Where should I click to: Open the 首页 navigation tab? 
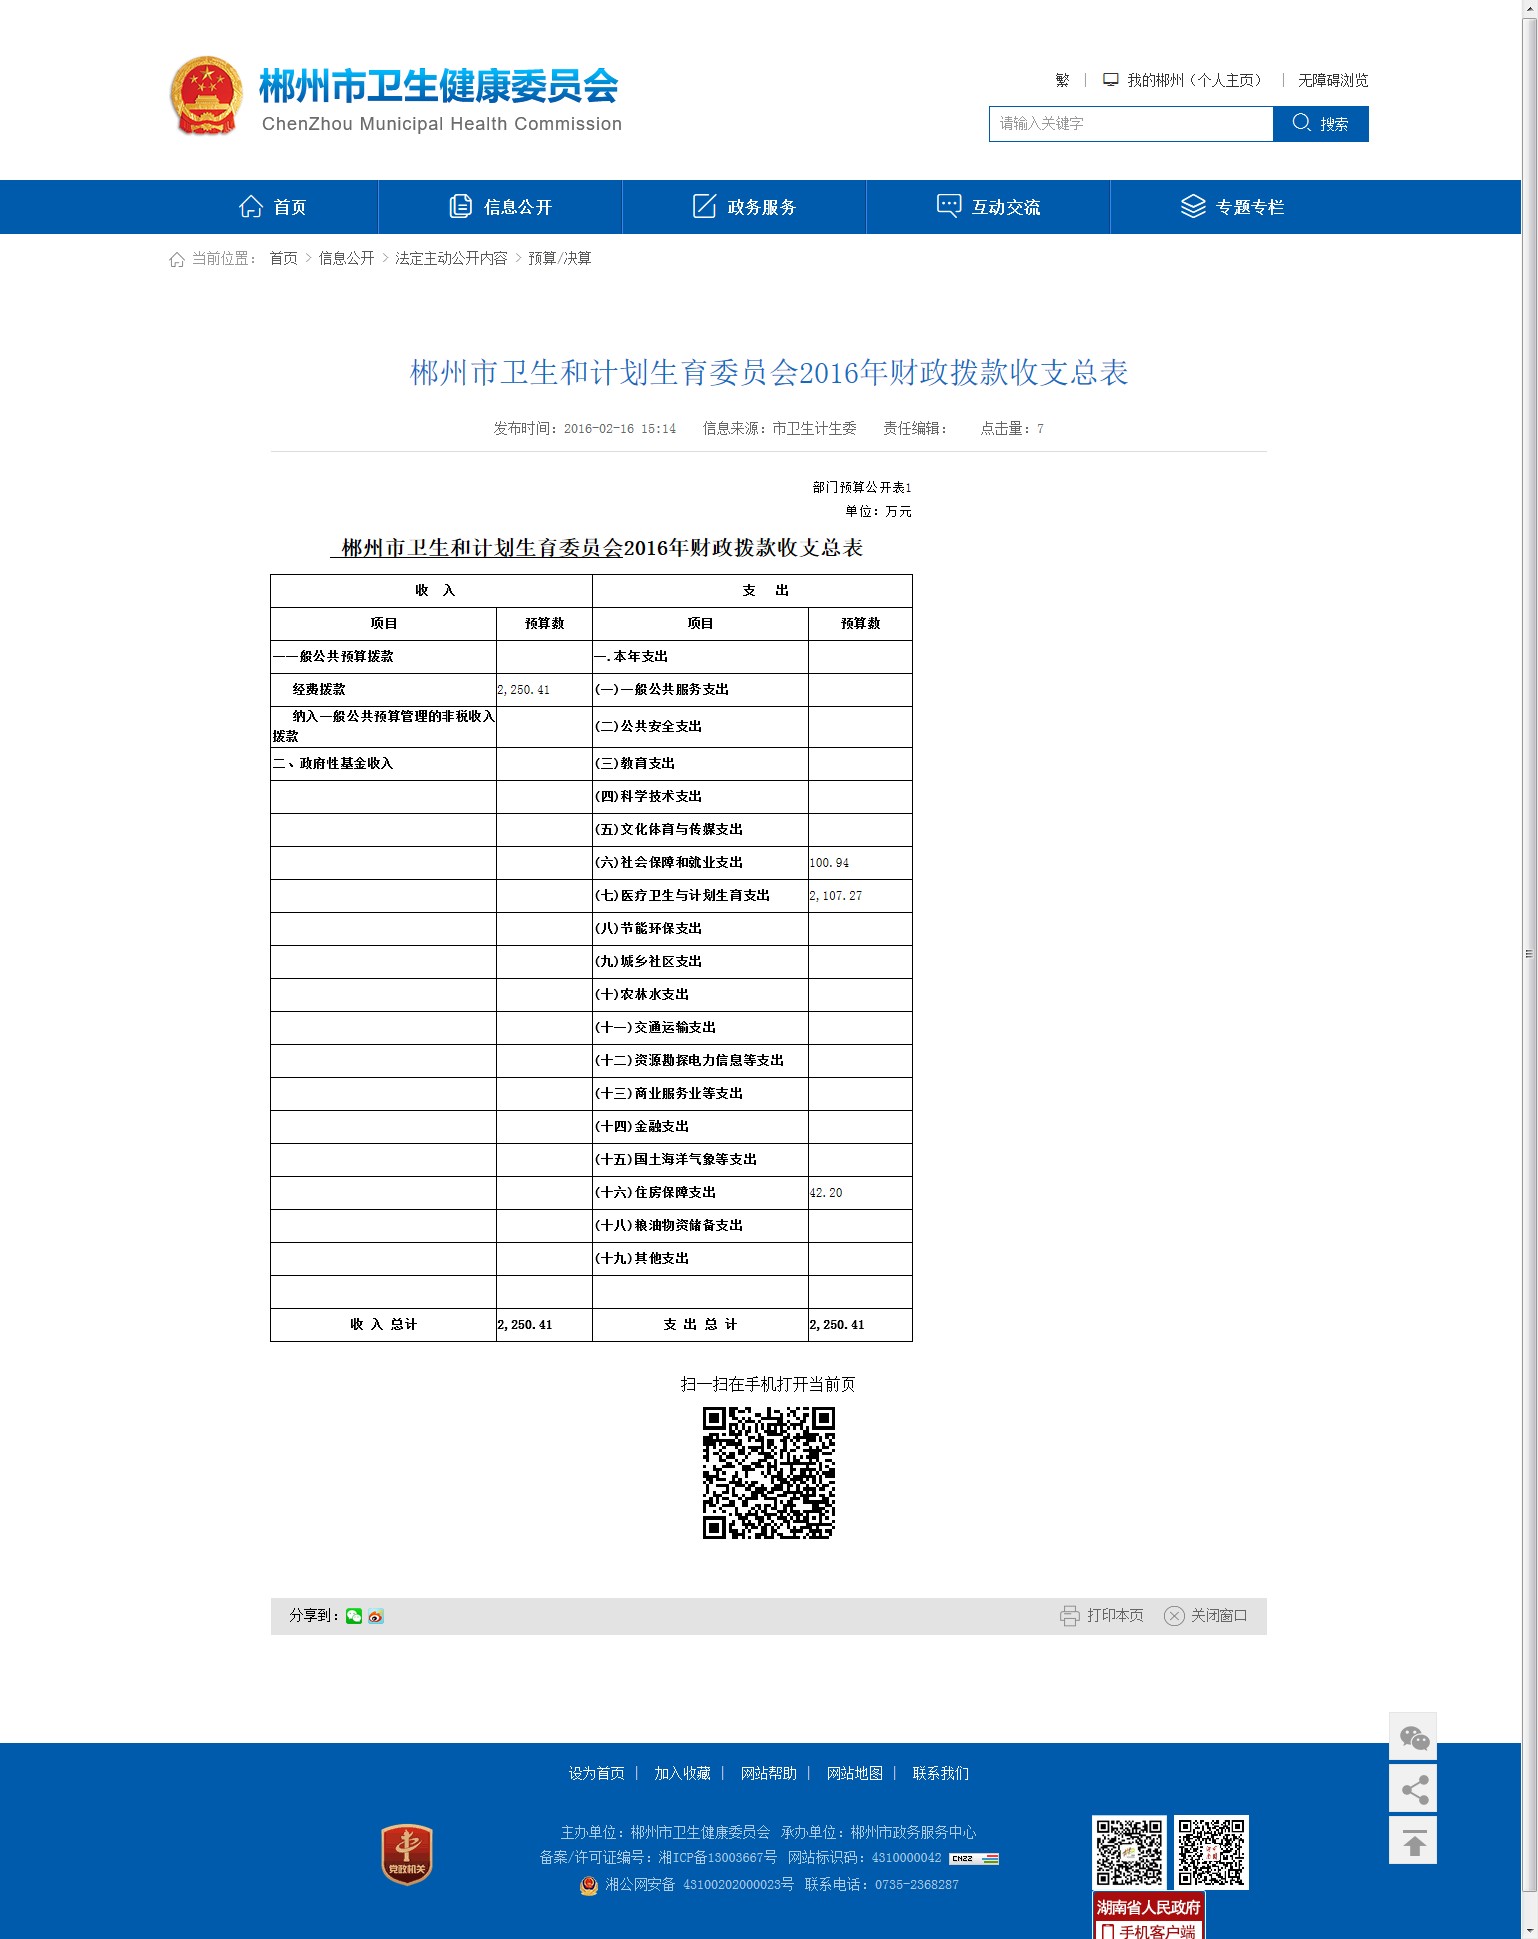[x=272, y=207]
